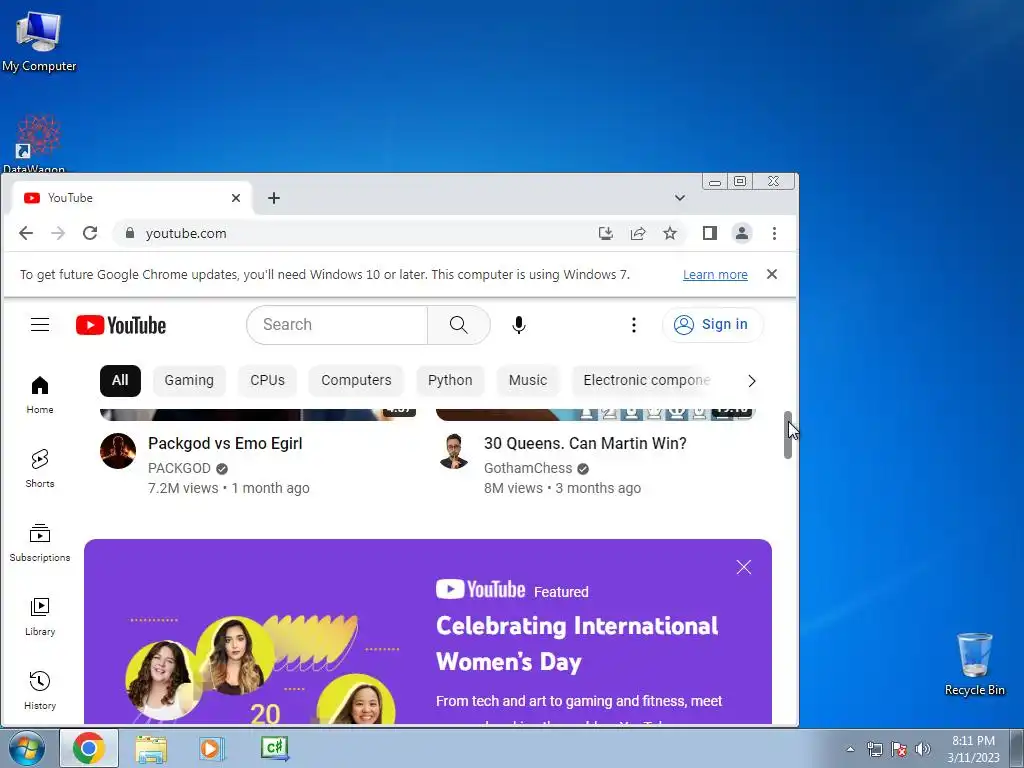Select the All filter chip
This screenshot has width=1024, height=768.
(120, 381)
